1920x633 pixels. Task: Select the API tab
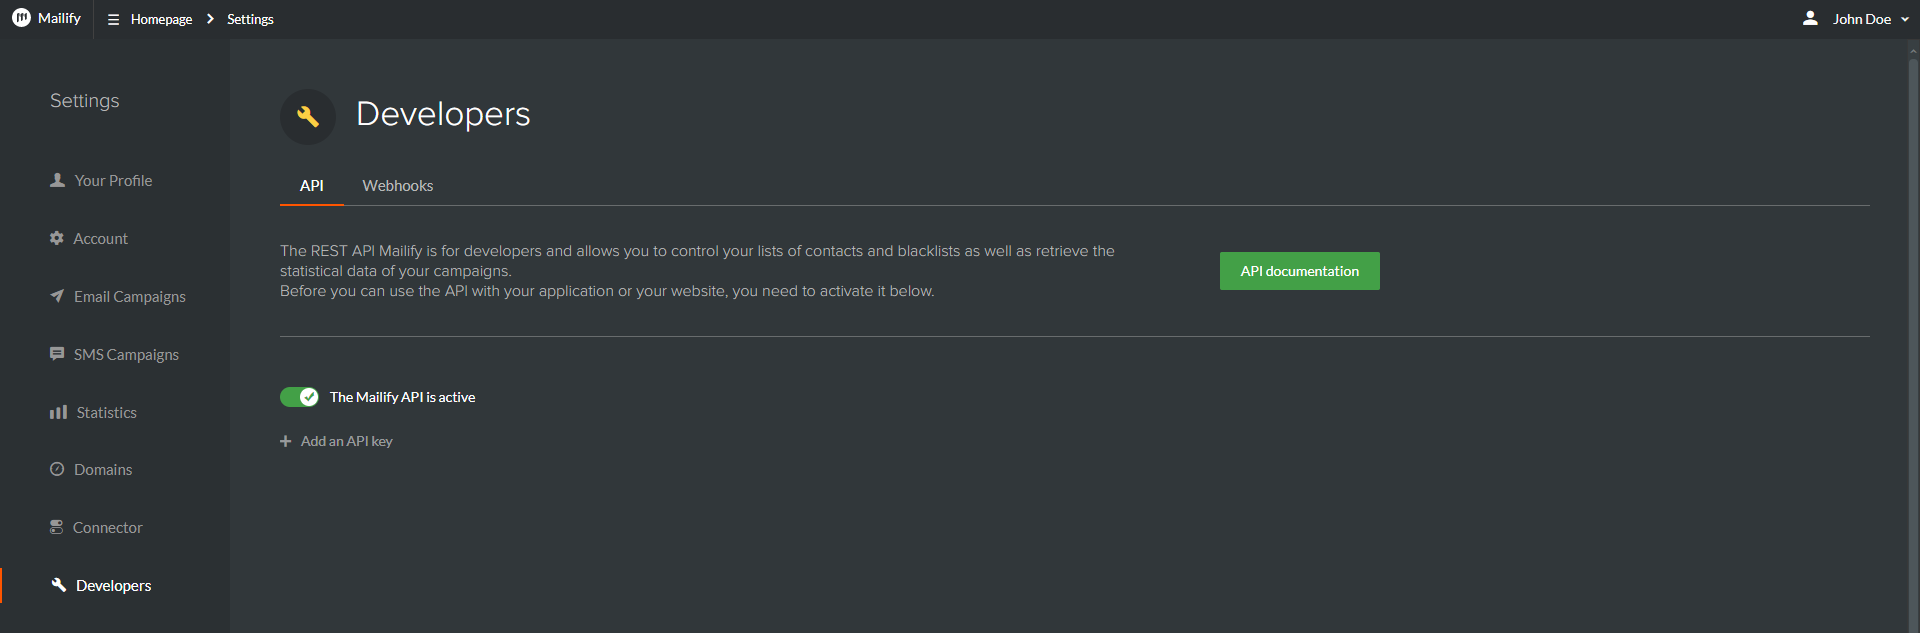coord(312,186)
